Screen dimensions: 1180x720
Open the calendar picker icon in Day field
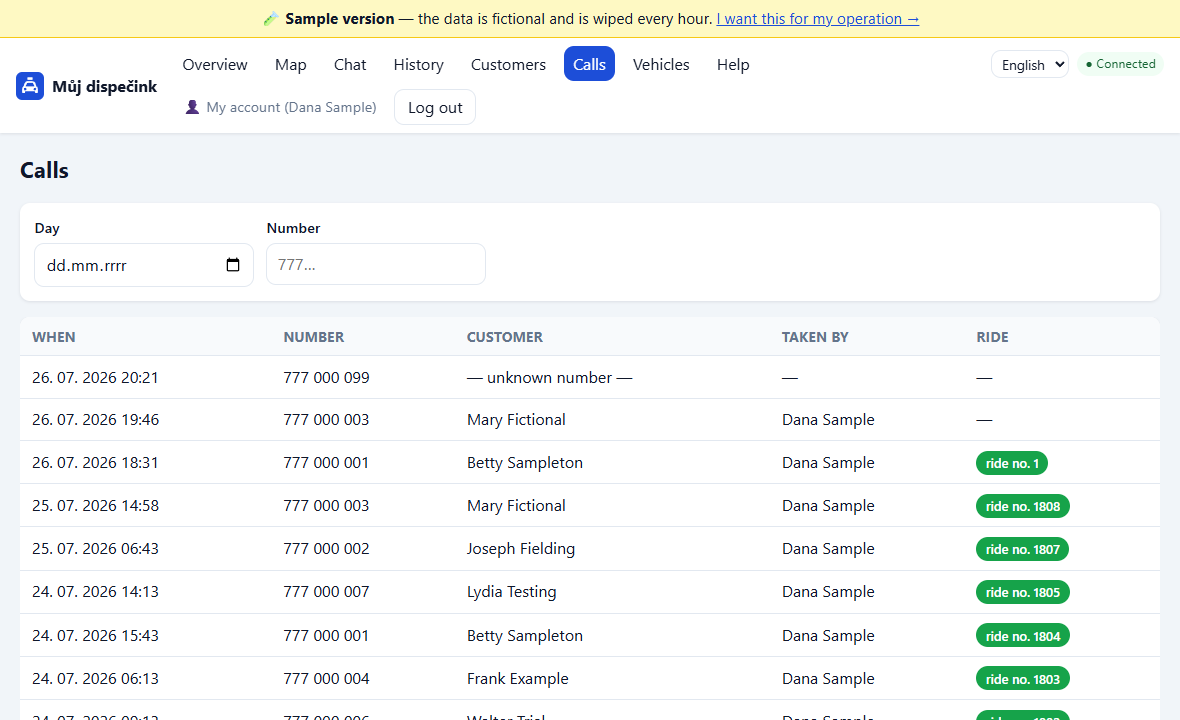233,265
